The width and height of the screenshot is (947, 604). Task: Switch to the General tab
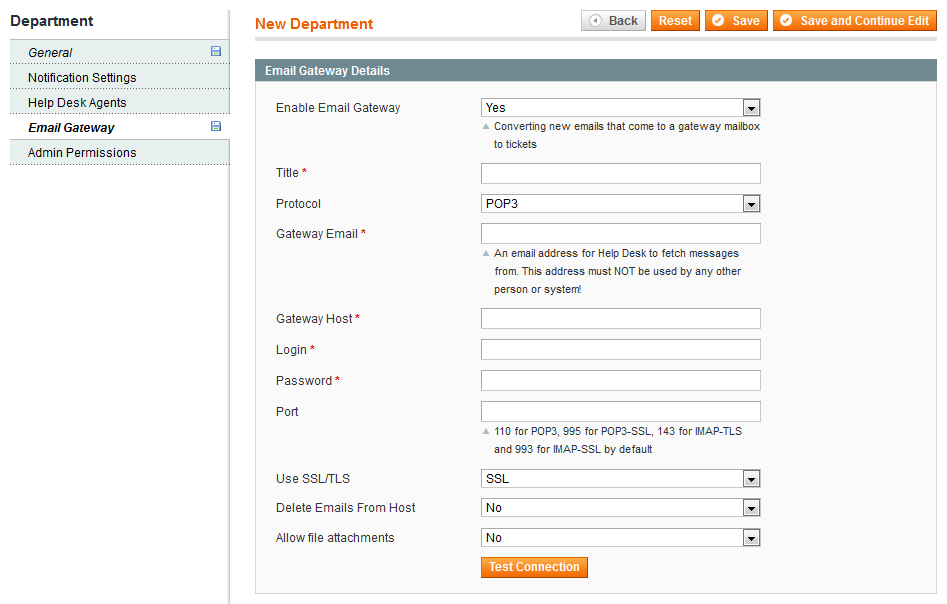[x=50, y=53]
